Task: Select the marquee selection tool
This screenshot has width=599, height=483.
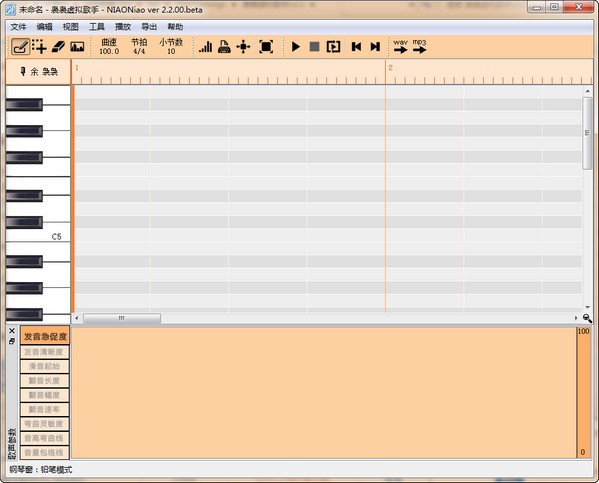Action: coord(39,47)
